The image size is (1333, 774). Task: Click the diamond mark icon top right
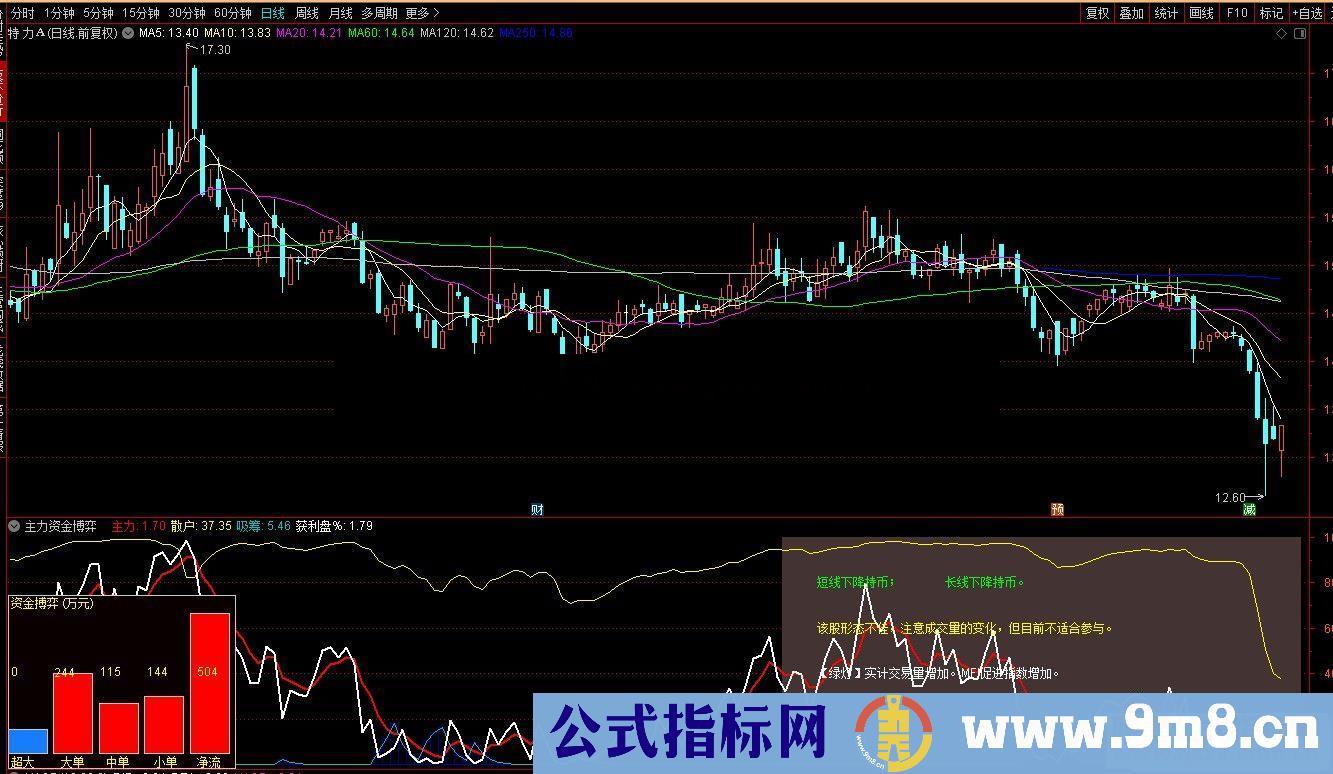[x=1283, y=33]
